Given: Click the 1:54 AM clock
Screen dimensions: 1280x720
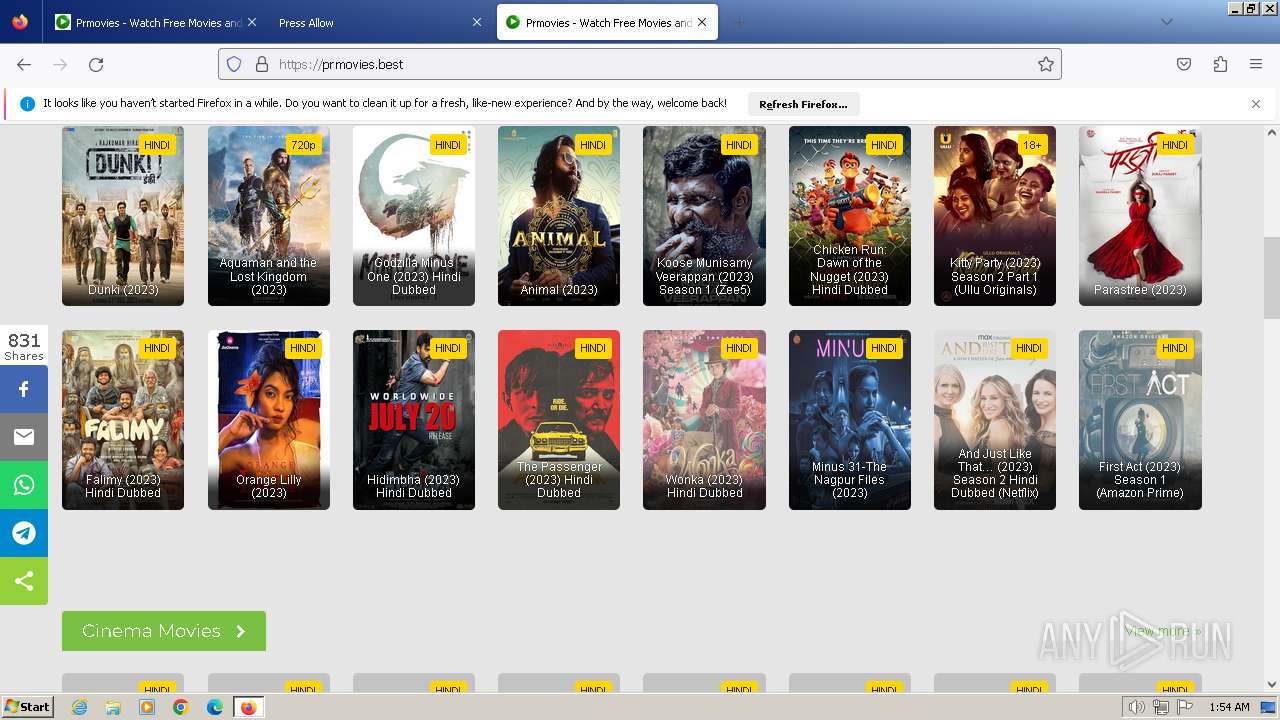Looking at the screenshot, I should coord(1229,707).
